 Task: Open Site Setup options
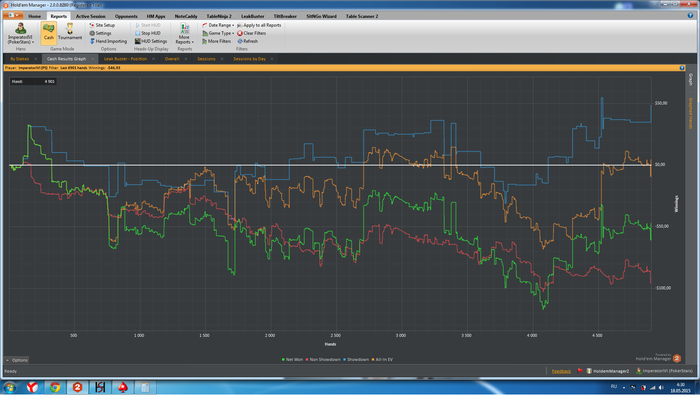(x=102, y=25)
